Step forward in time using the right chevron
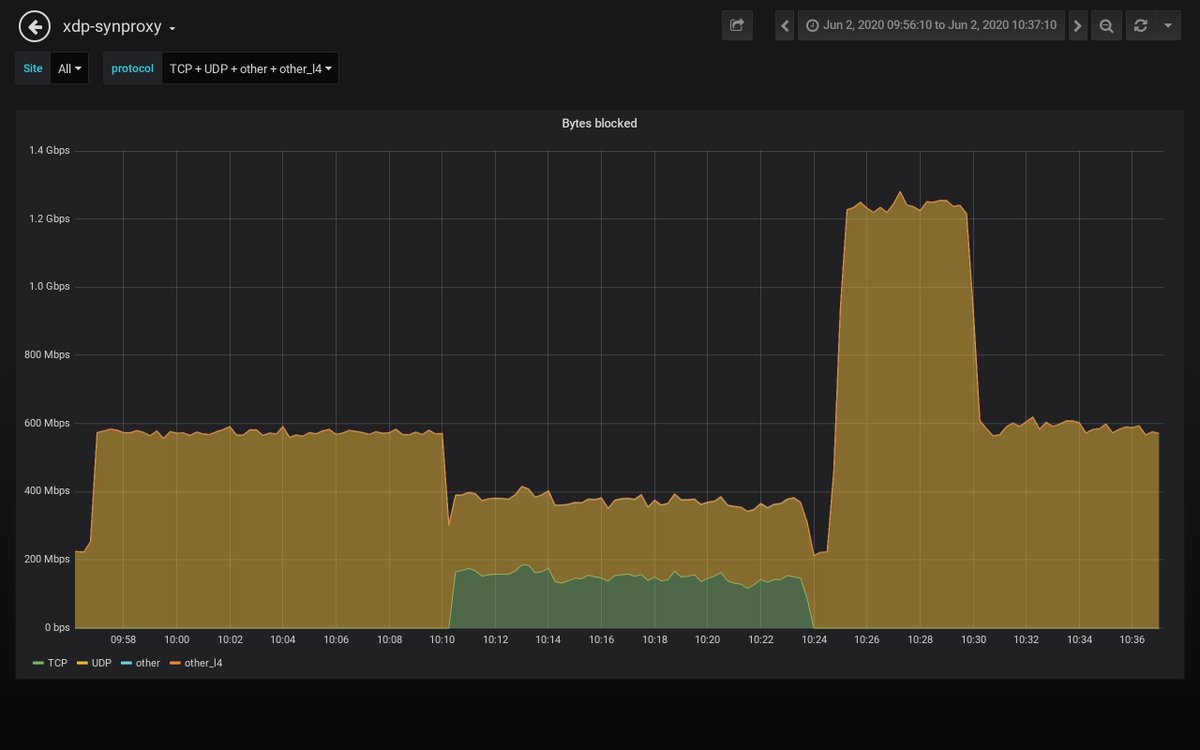The width and height of the screenshot is (1200, 750). pyautogui.click(x=1077, y=25)
